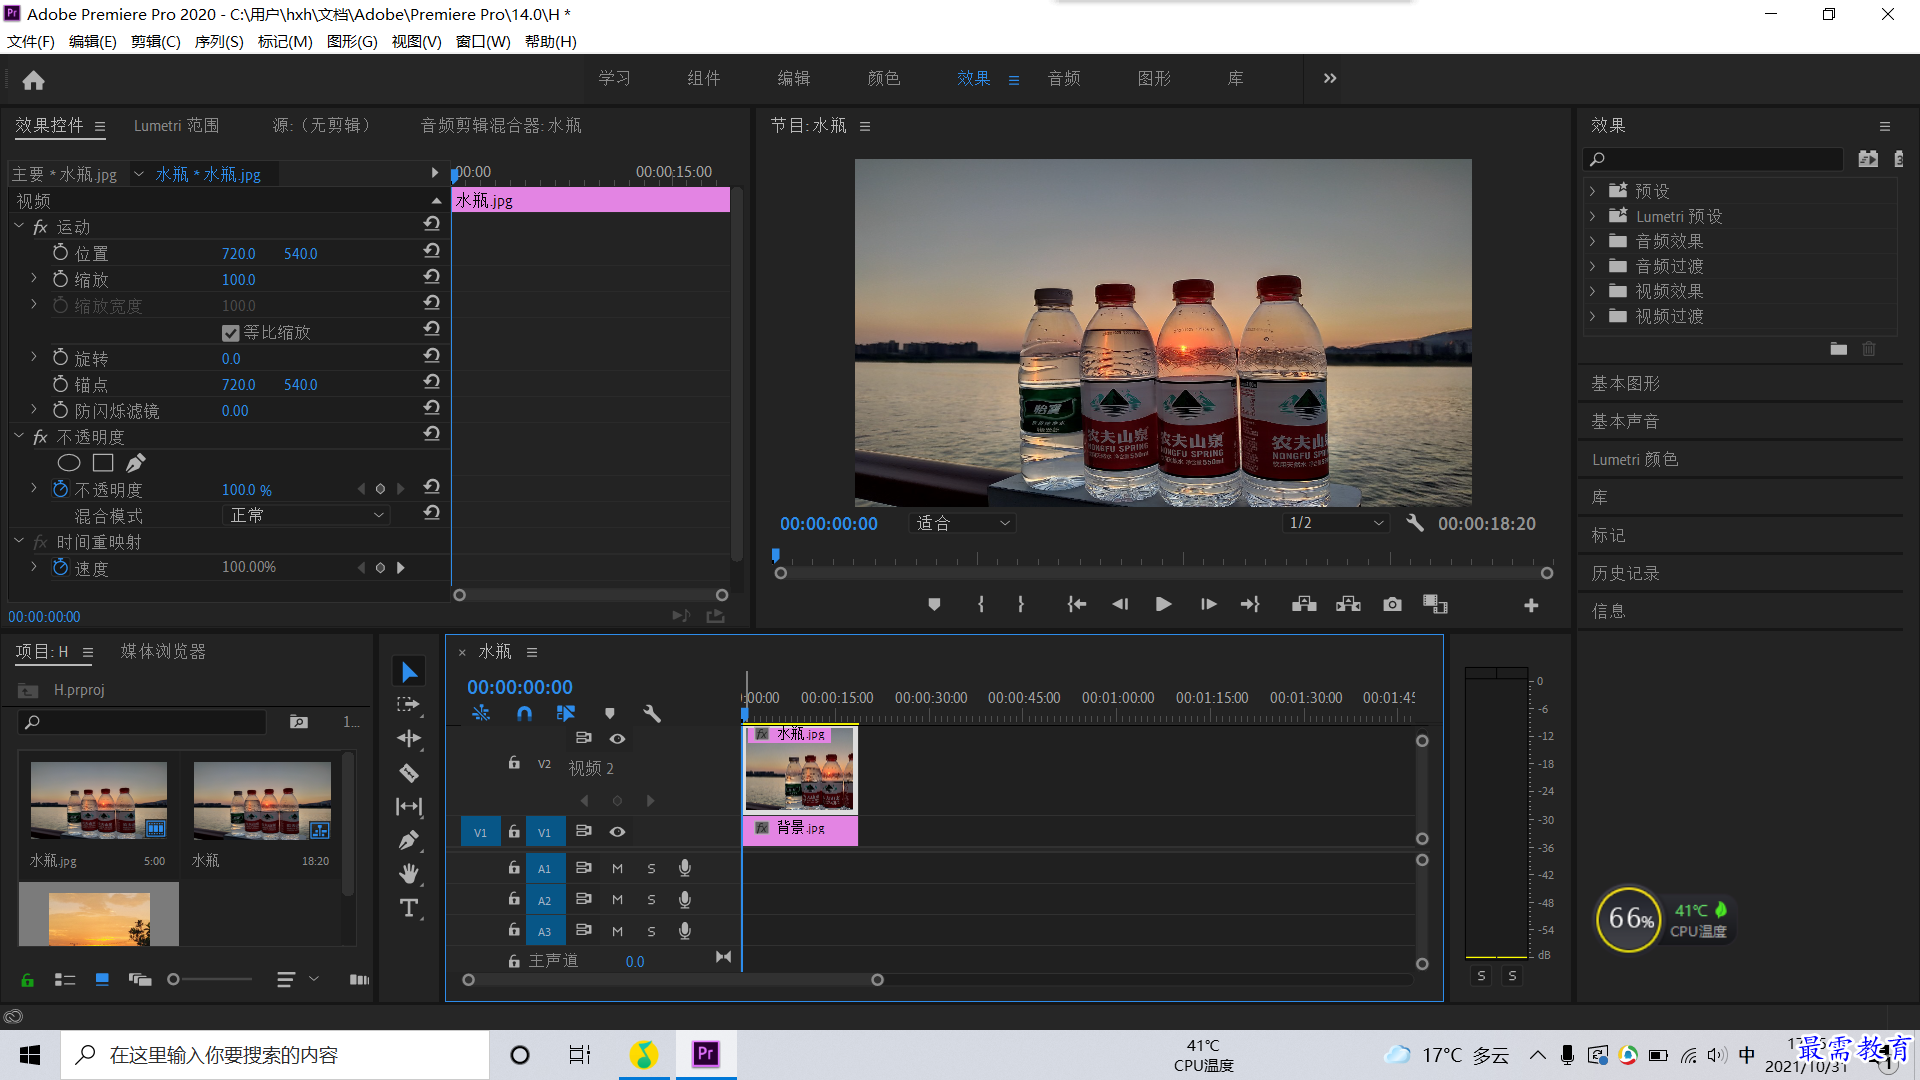This screenshot has width=1920, height=1080.
Task: Reset the 位置 position parameter
Action: 432,251
